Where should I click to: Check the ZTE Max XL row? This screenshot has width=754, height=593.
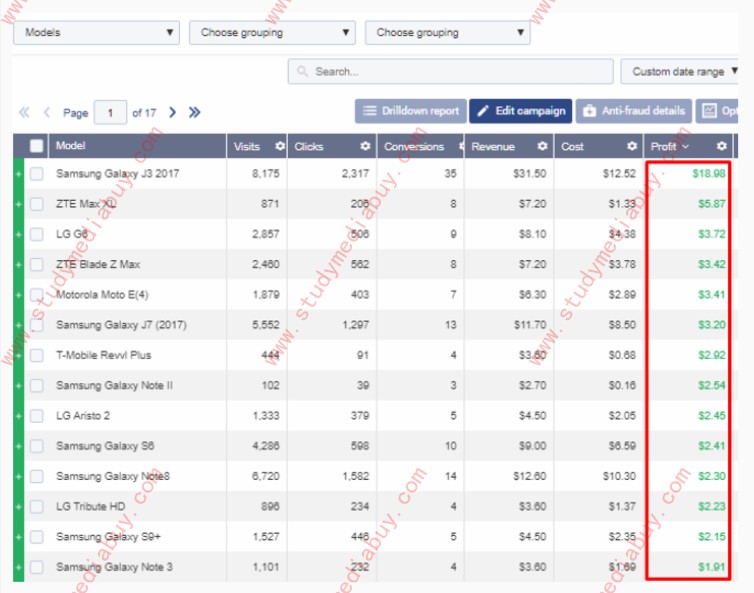coord(37,204)
